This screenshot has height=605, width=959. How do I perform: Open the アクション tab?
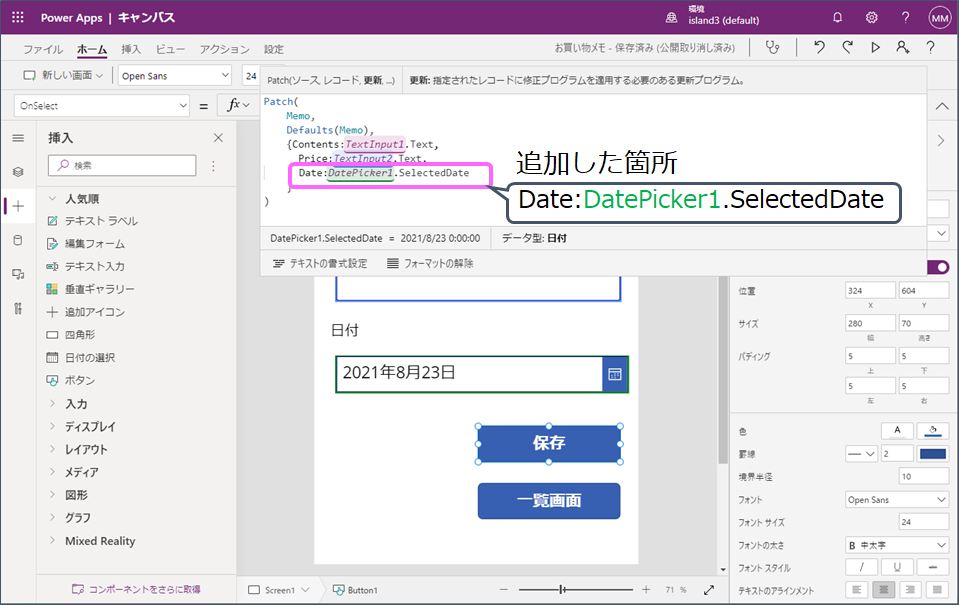click(224, 49)
